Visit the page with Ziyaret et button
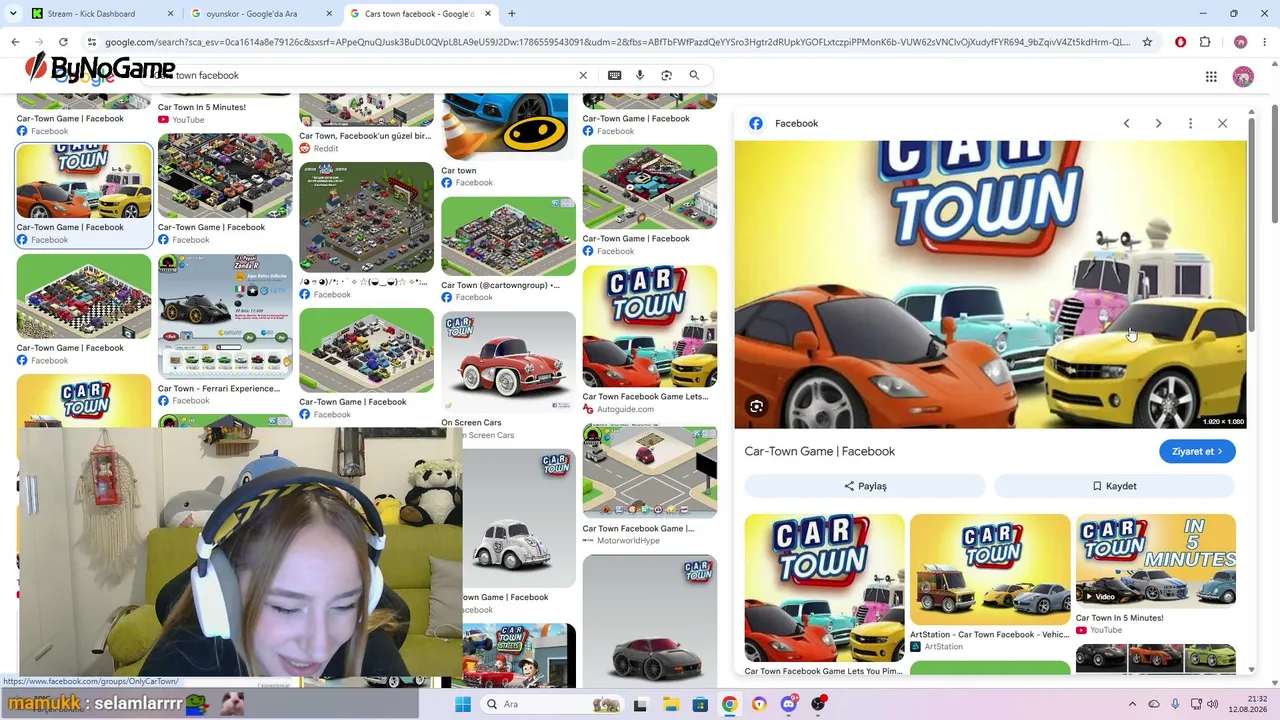The image size is (1280, 720). (1197, 451)
